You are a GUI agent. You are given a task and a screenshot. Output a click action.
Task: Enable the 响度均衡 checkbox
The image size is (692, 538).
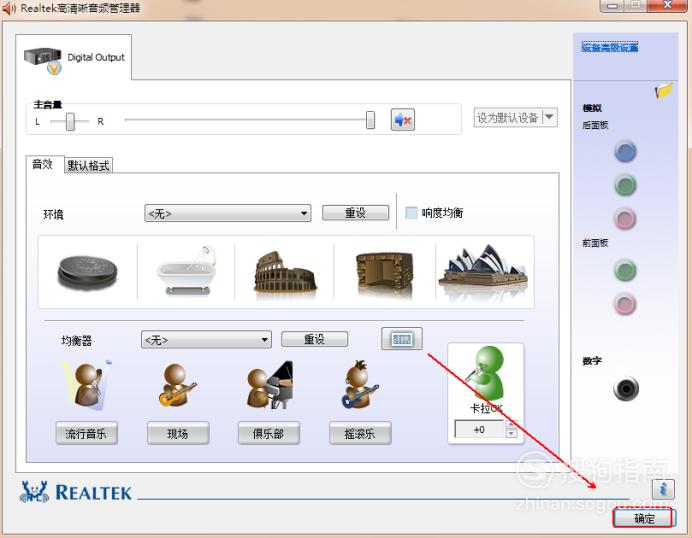click(x=411, y=213)
